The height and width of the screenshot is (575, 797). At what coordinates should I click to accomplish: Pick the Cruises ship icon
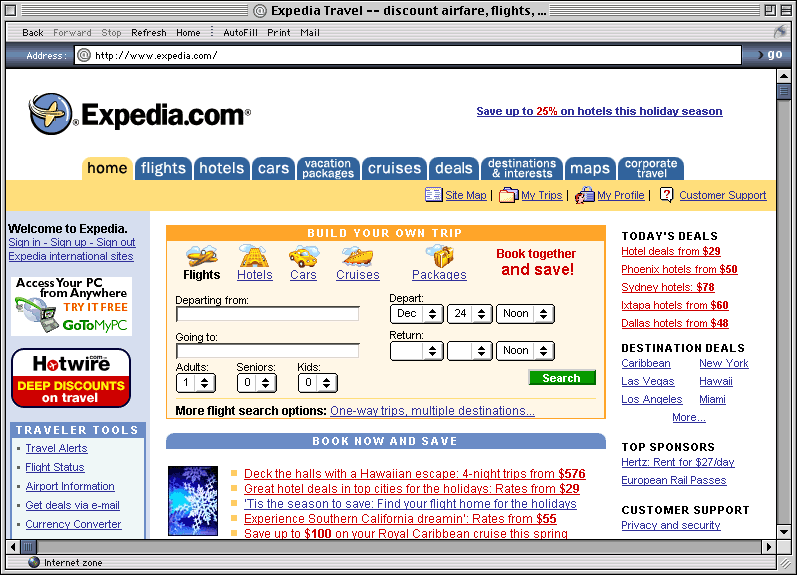357,256
